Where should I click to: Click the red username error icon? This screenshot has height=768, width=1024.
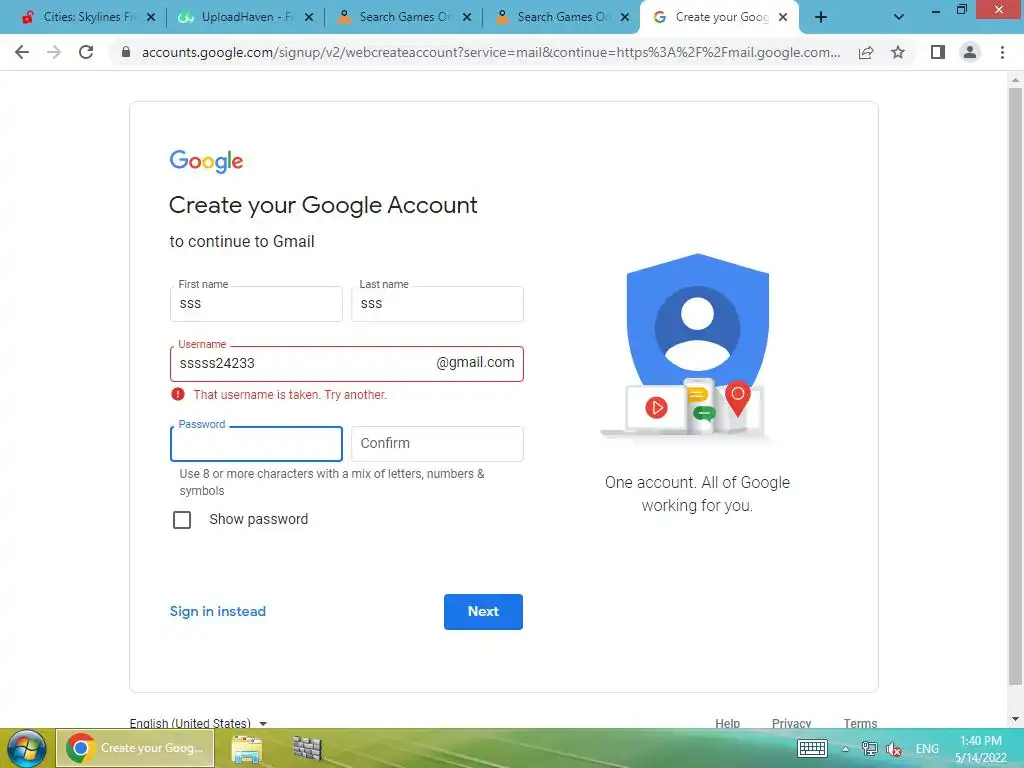point(178,394)
